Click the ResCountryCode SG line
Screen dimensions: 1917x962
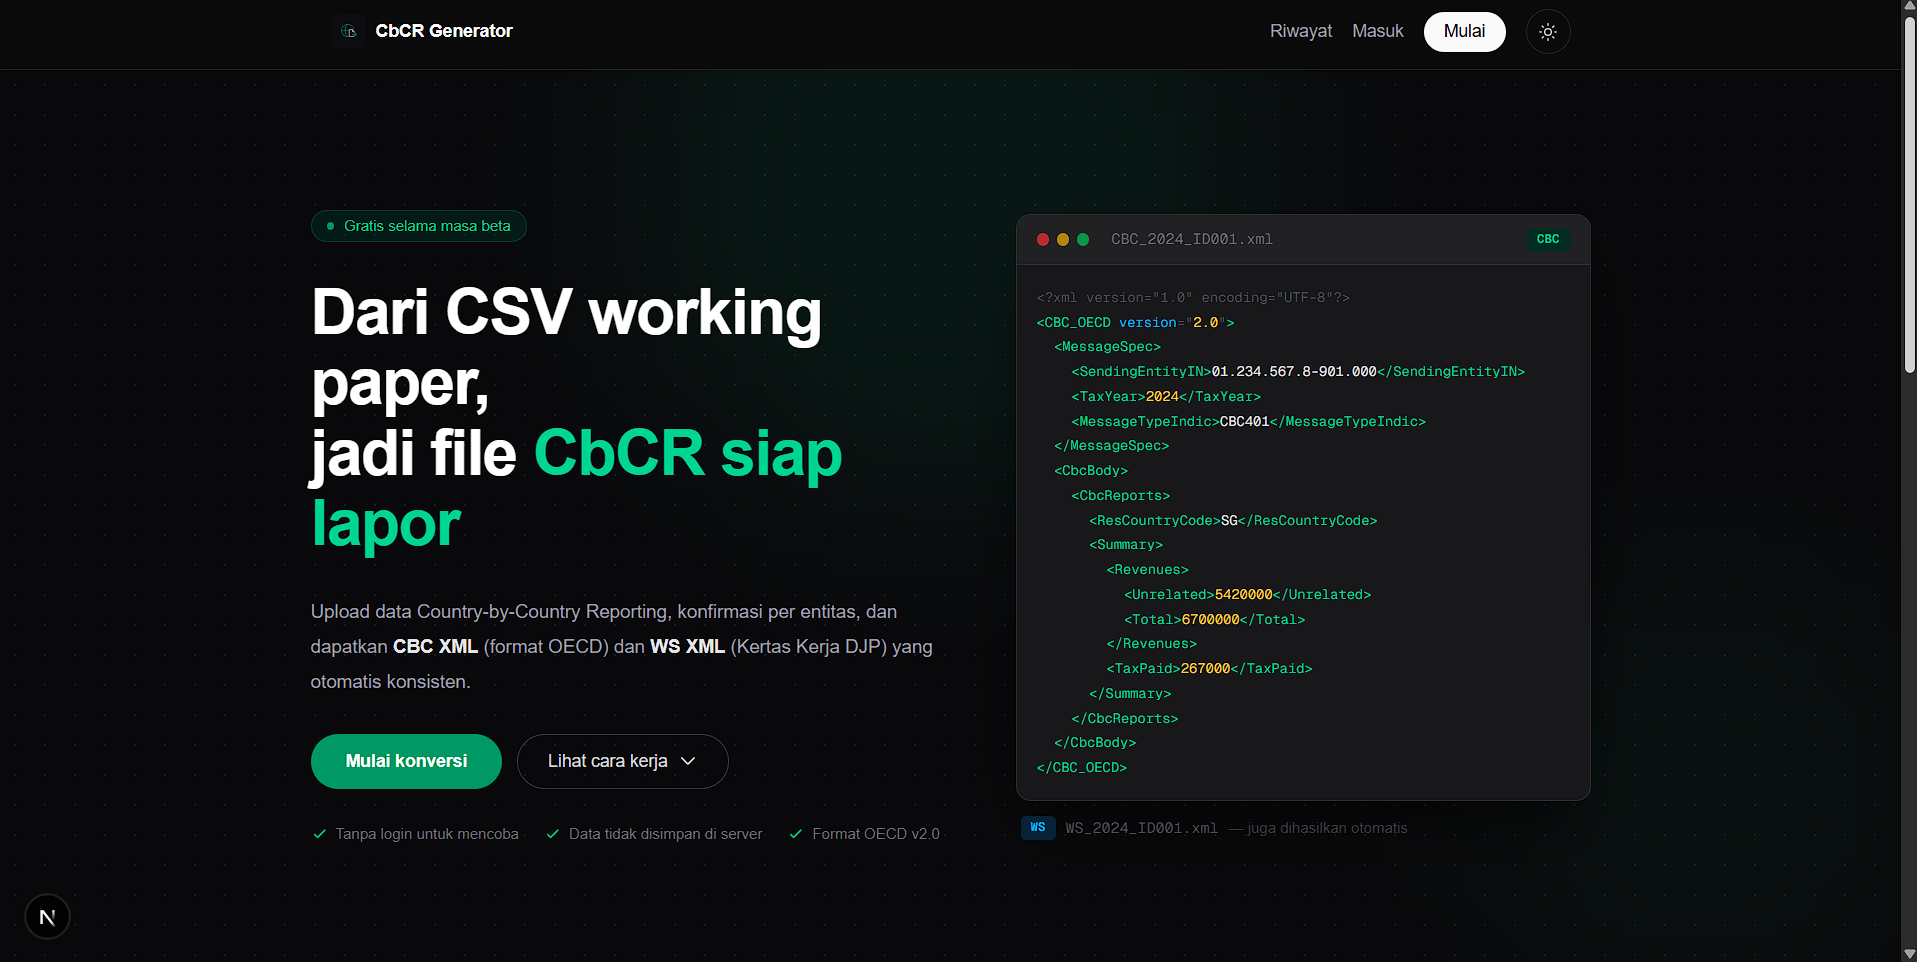pos(1233,521)
